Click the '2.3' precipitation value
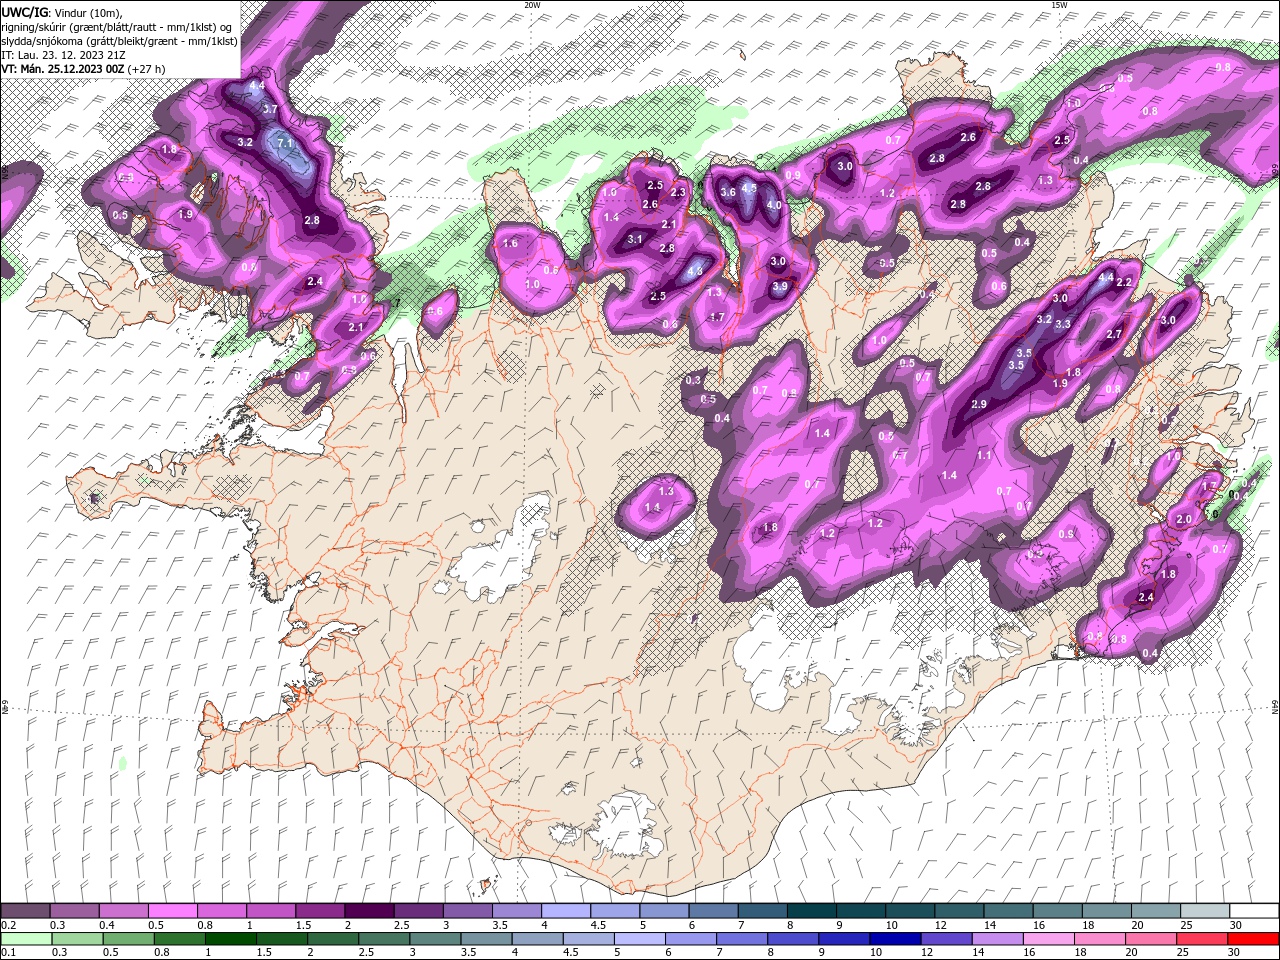This screenshot has height=960, width=1280. tap(678, 193)
